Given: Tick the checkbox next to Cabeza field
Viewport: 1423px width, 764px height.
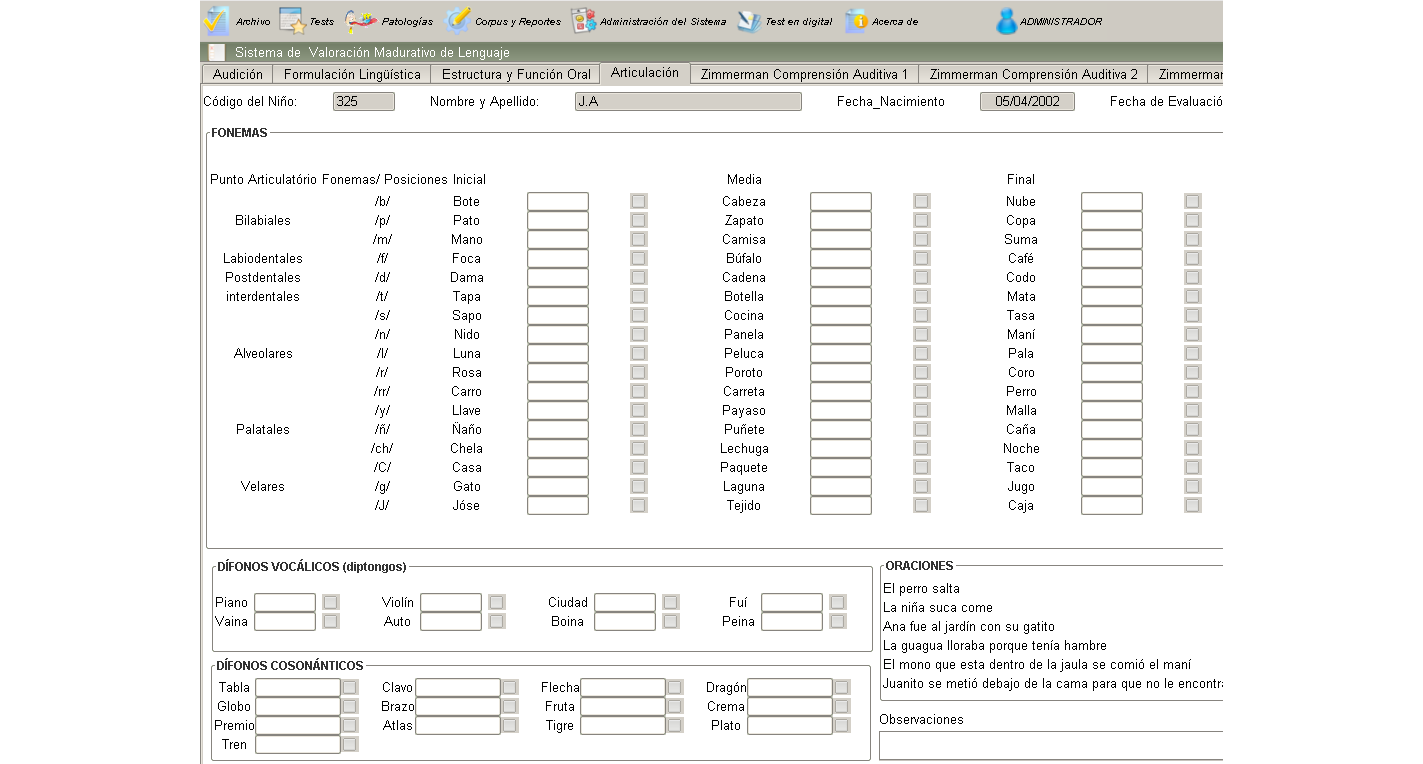Looking at the screenshot, I should tap(922, 201).
